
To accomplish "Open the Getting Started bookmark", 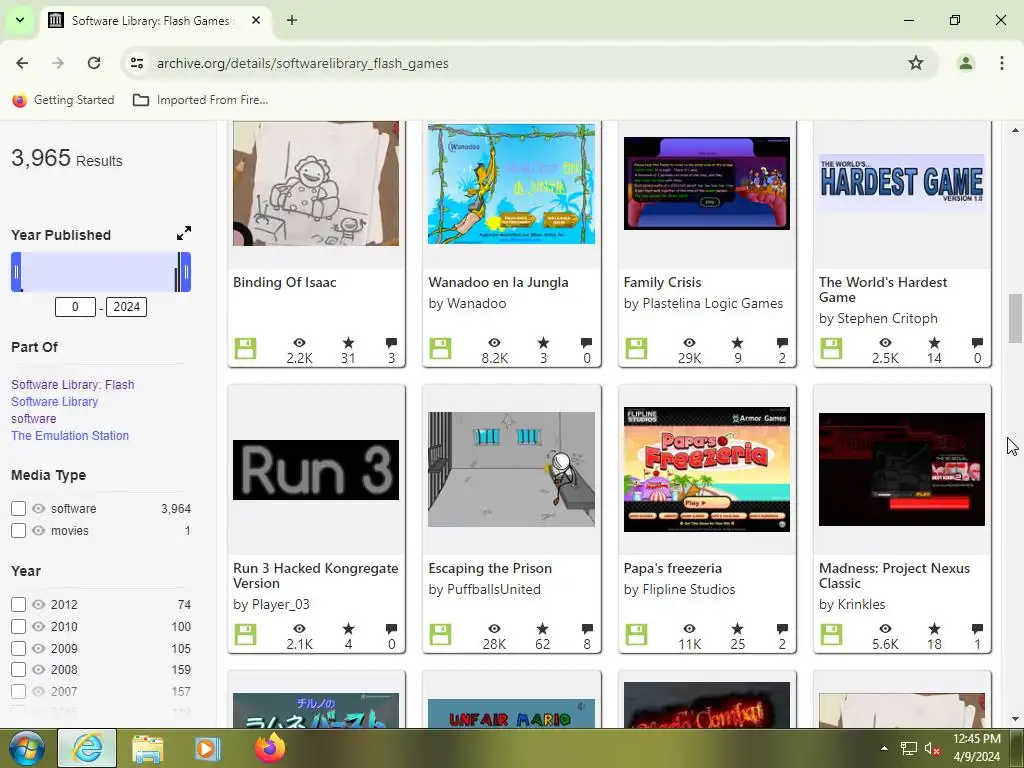I will pyautogui.click(x=63, y=100).
